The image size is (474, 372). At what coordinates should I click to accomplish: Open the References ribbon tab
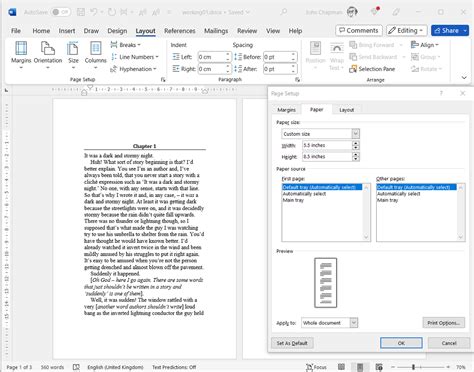pos(180,31)
